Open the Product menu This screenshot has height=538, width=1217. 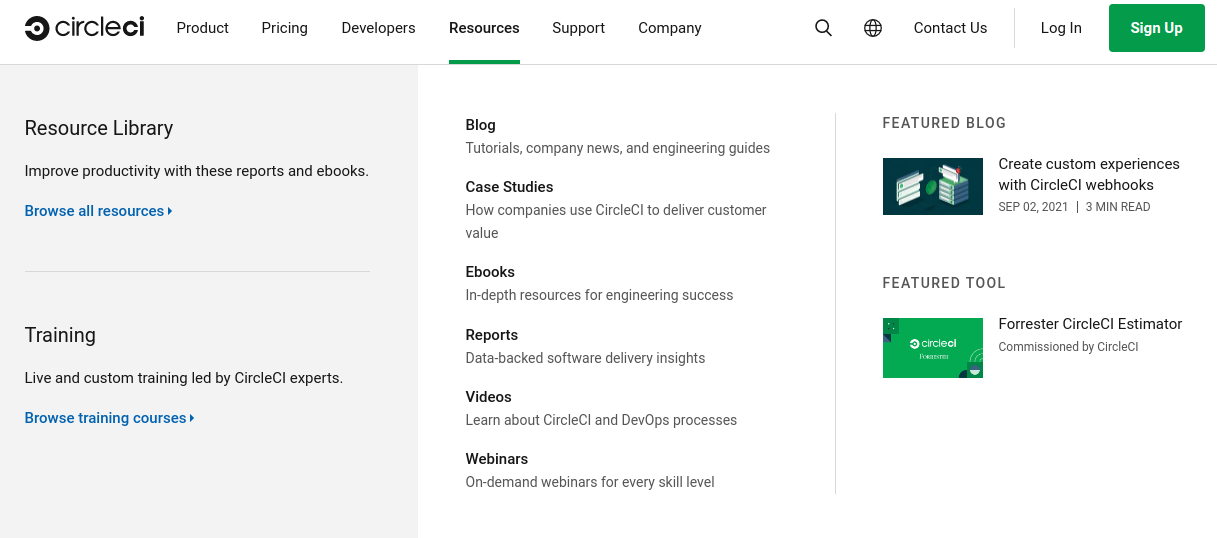click(203, 28)
